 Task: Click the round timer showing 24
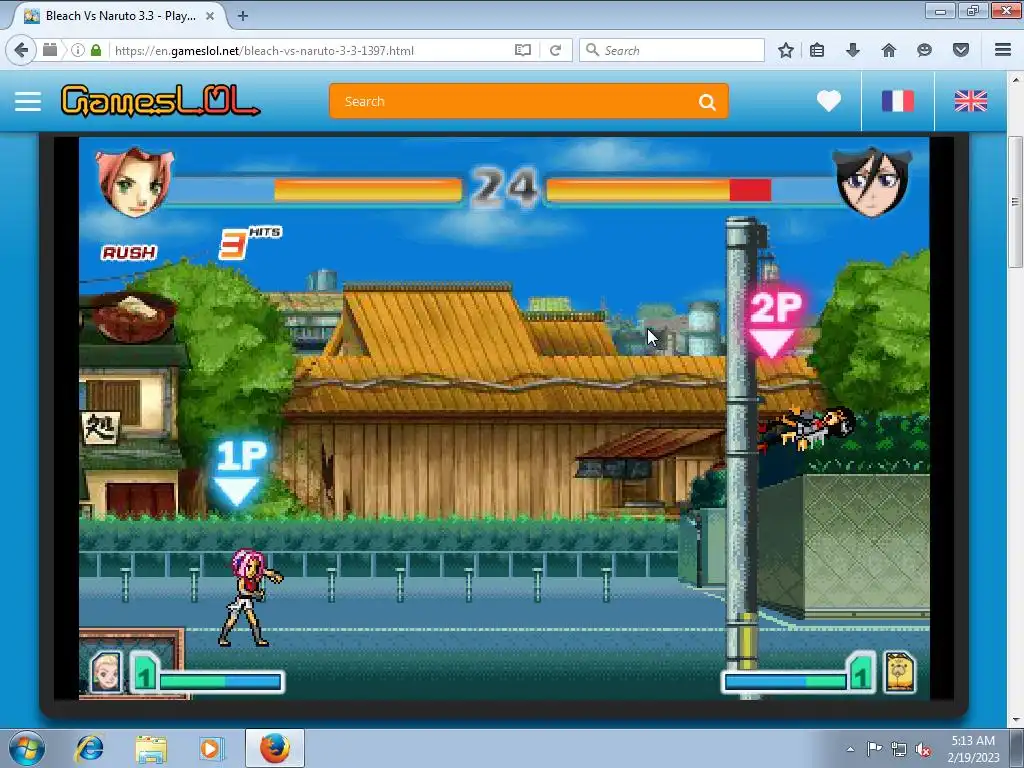point(504,188)
